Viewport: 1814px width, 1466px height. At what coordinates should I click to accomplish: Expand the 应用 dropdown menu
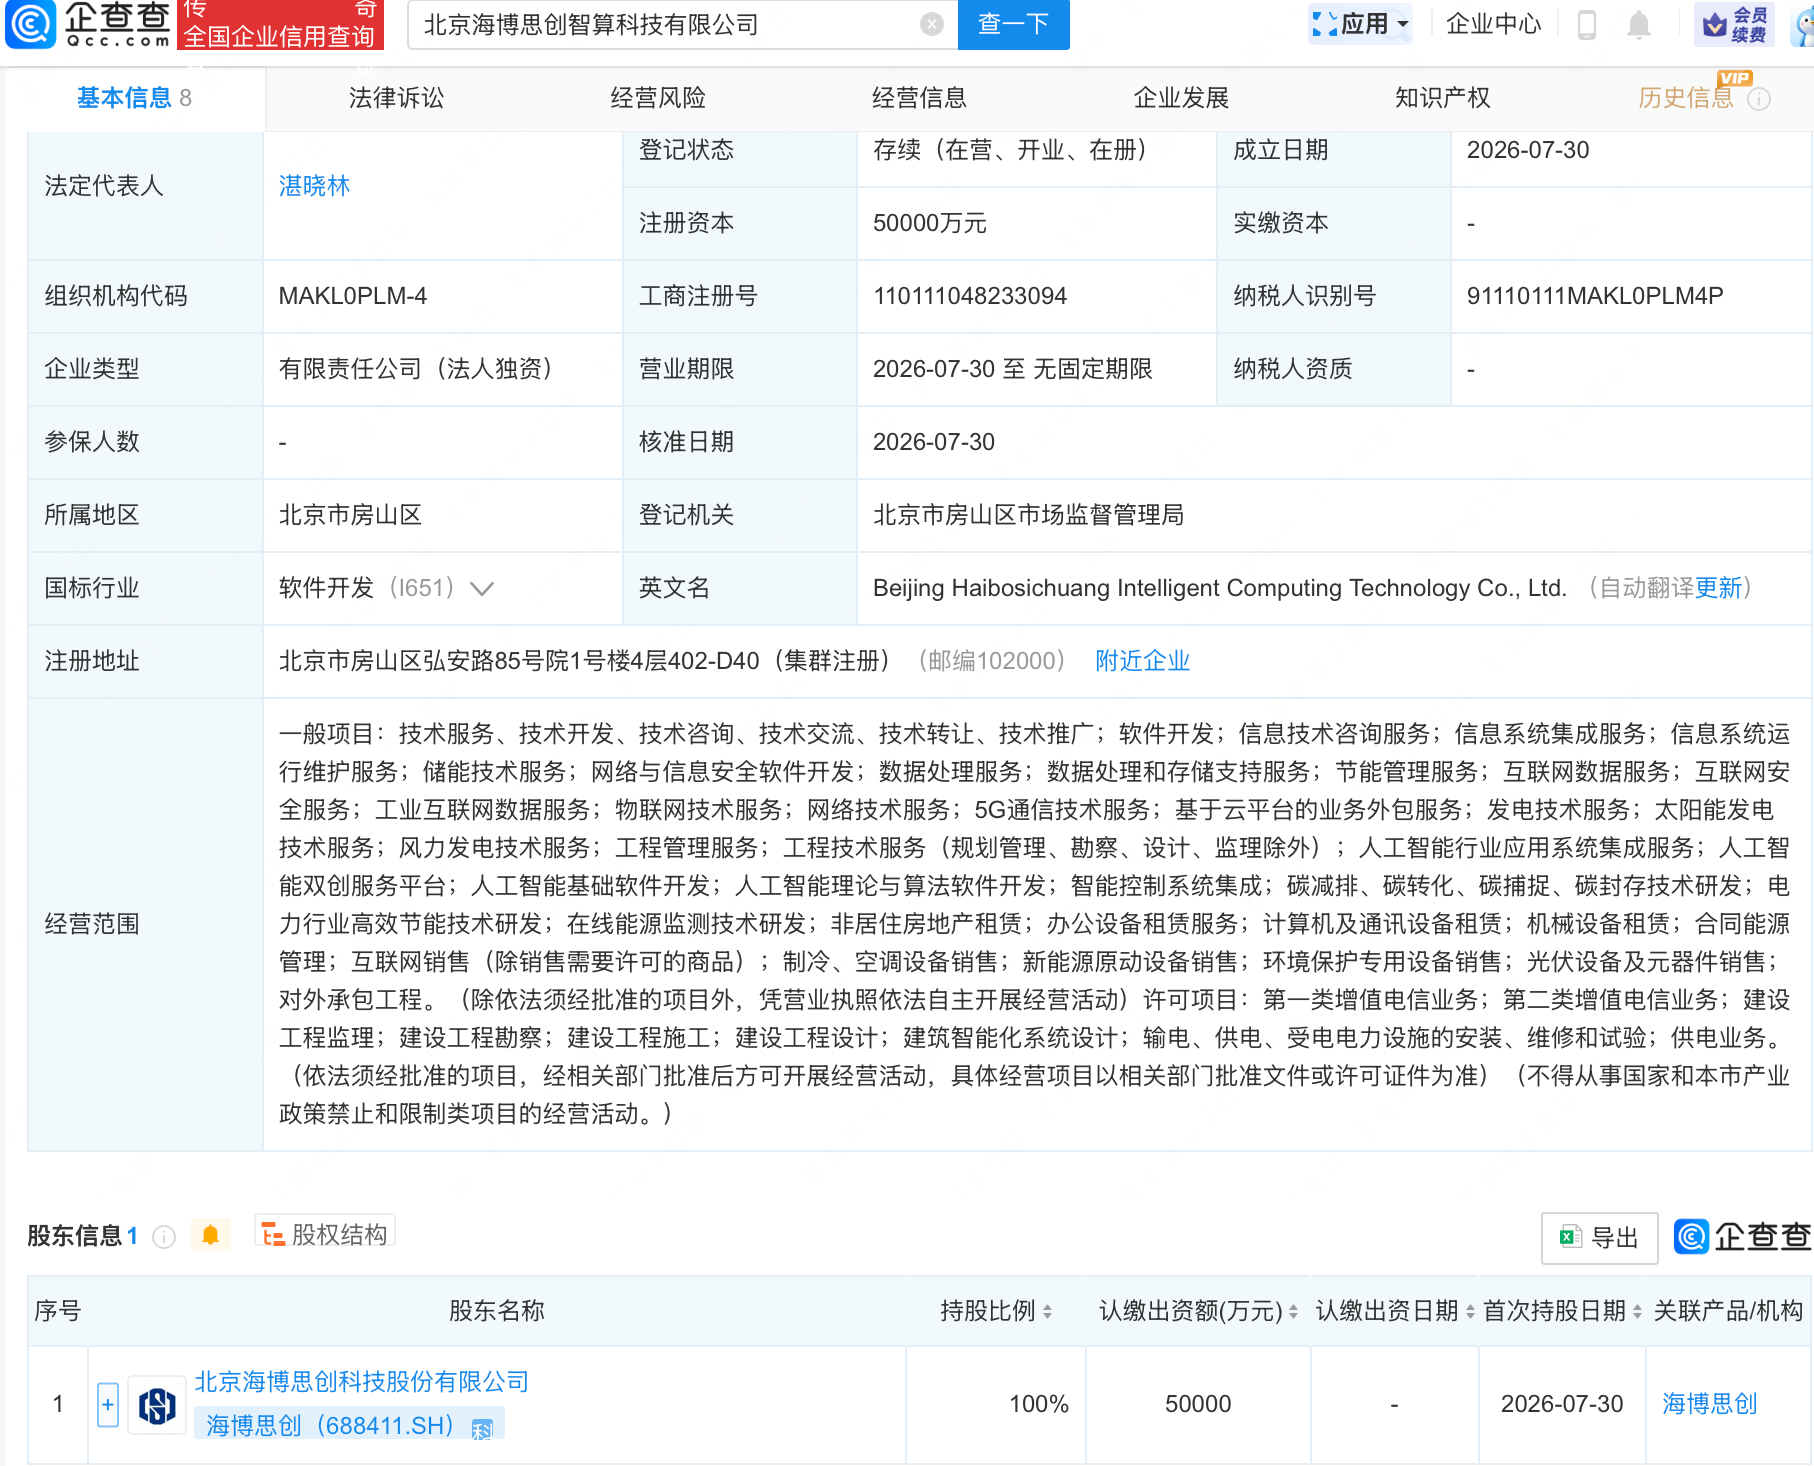coord(1361,24)
